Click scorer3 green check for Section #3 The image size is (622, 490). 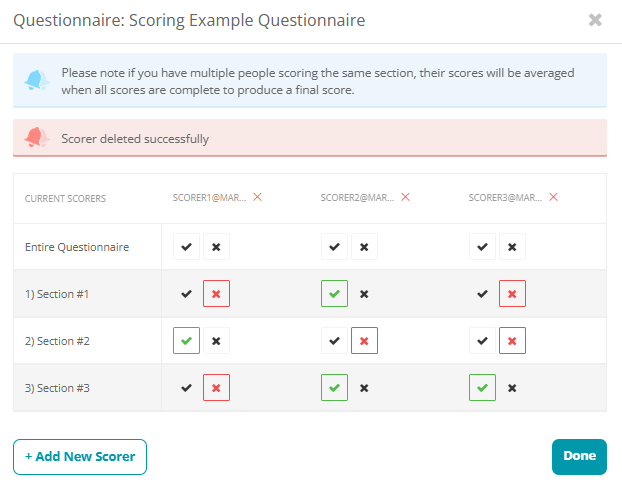482,388
